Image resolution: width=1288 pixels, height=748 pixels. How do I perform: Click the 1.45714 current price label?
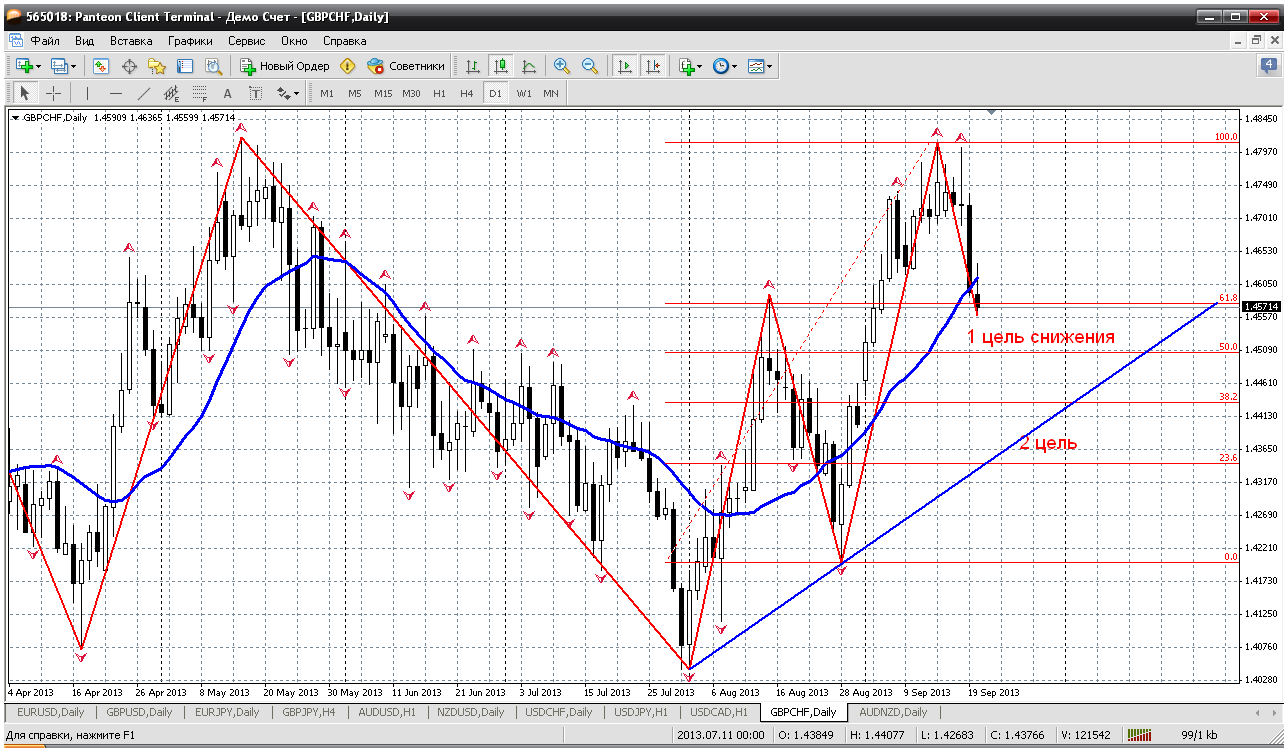coord(1260,306)
